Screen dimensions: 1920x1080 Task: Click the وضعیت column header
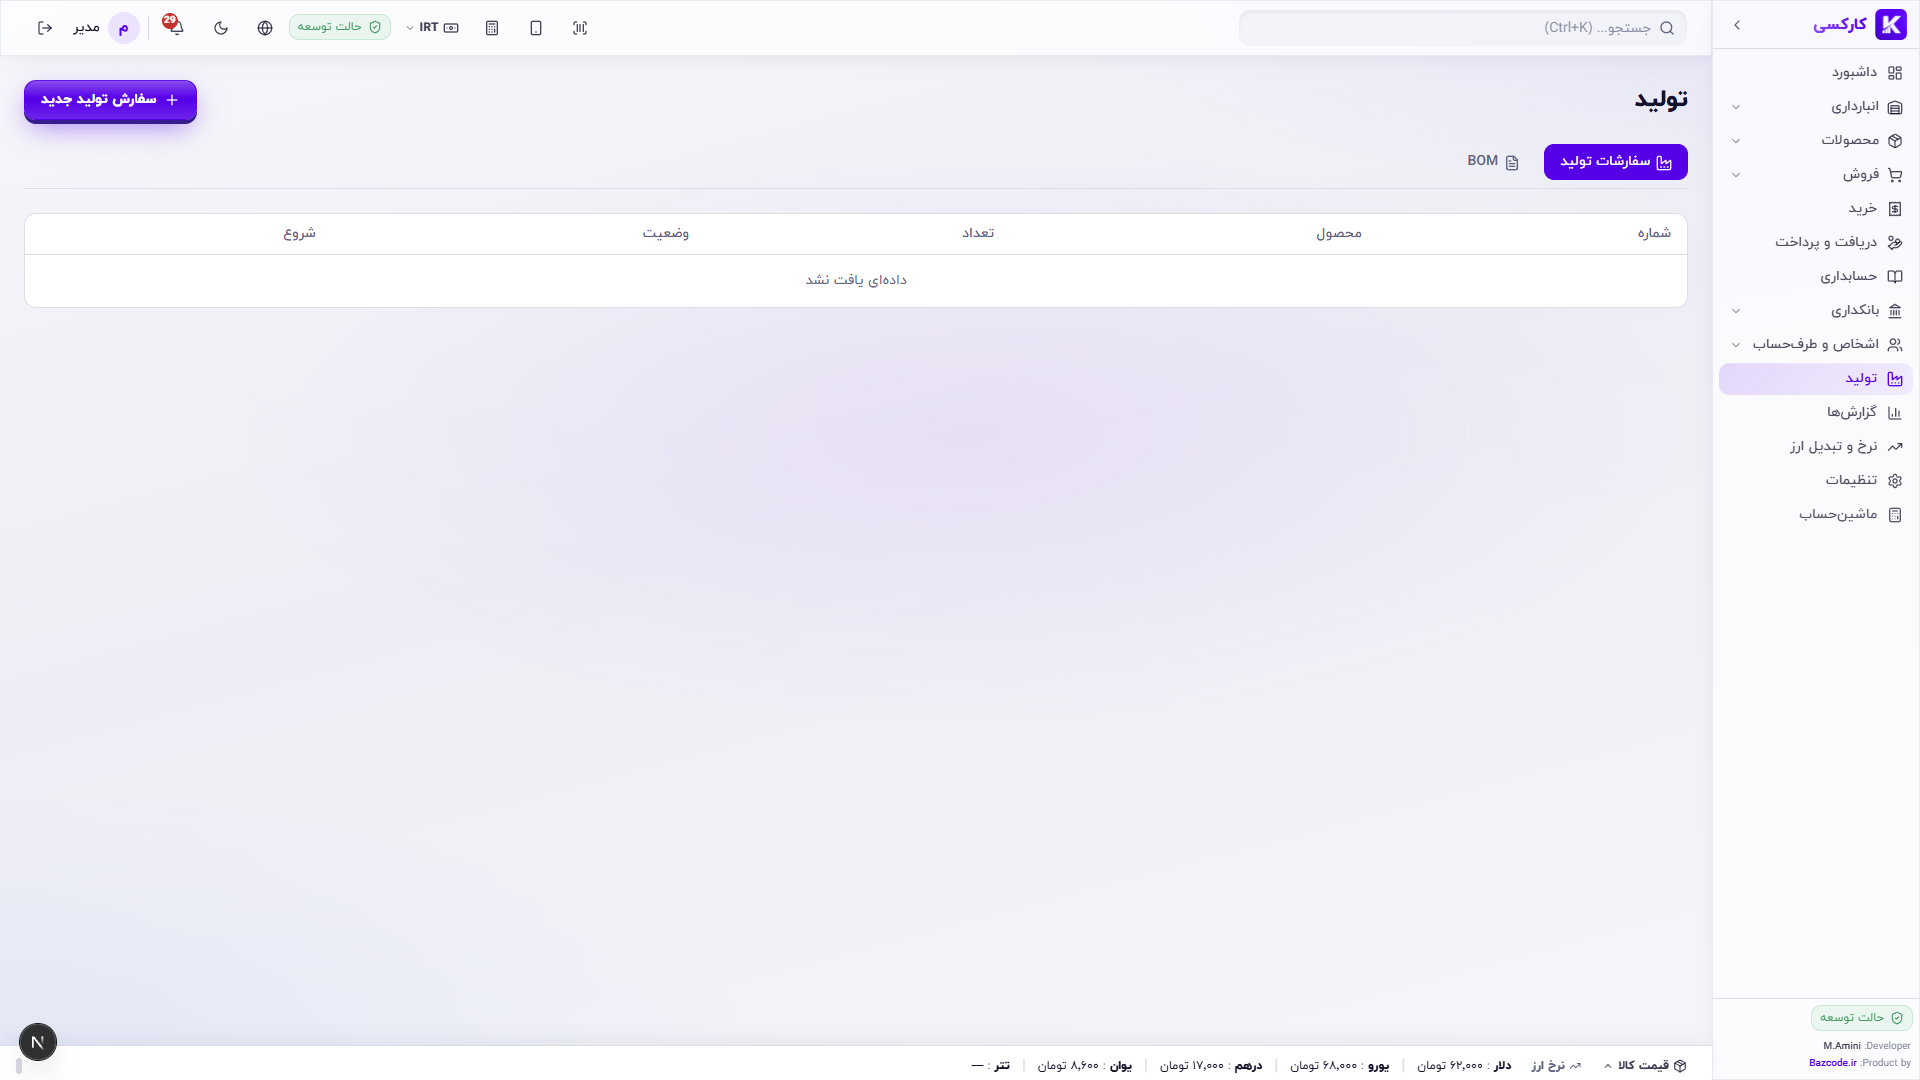pos(666,233)
